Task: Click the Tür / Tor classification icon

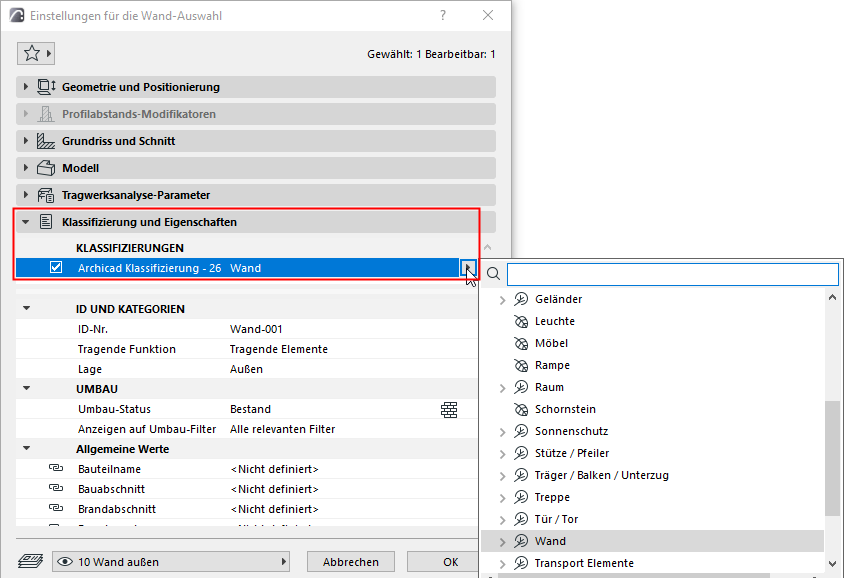Action: [x=521, y=519]
